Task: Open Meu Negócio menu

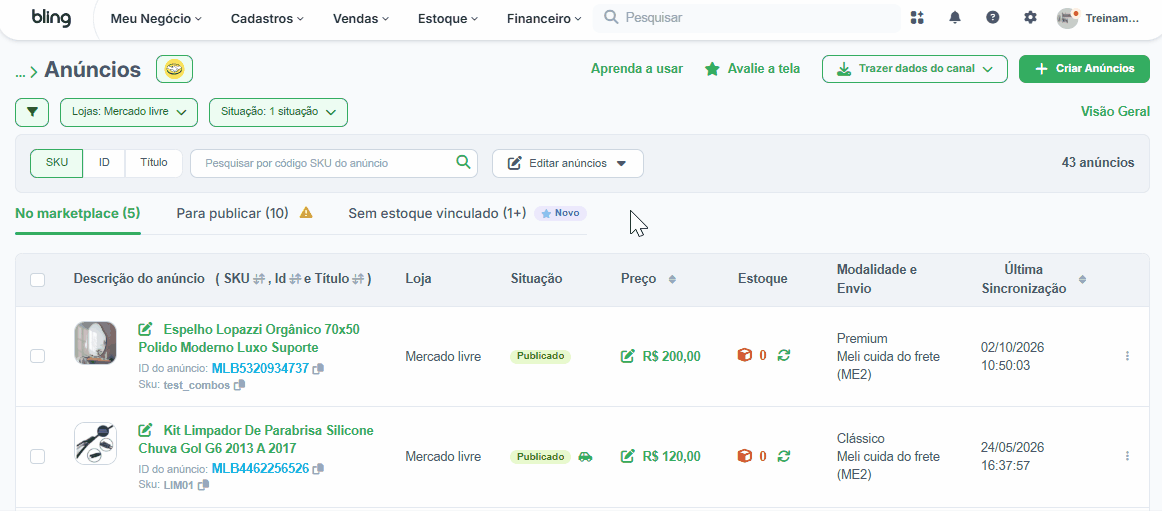Action: [x=156, y=19]
